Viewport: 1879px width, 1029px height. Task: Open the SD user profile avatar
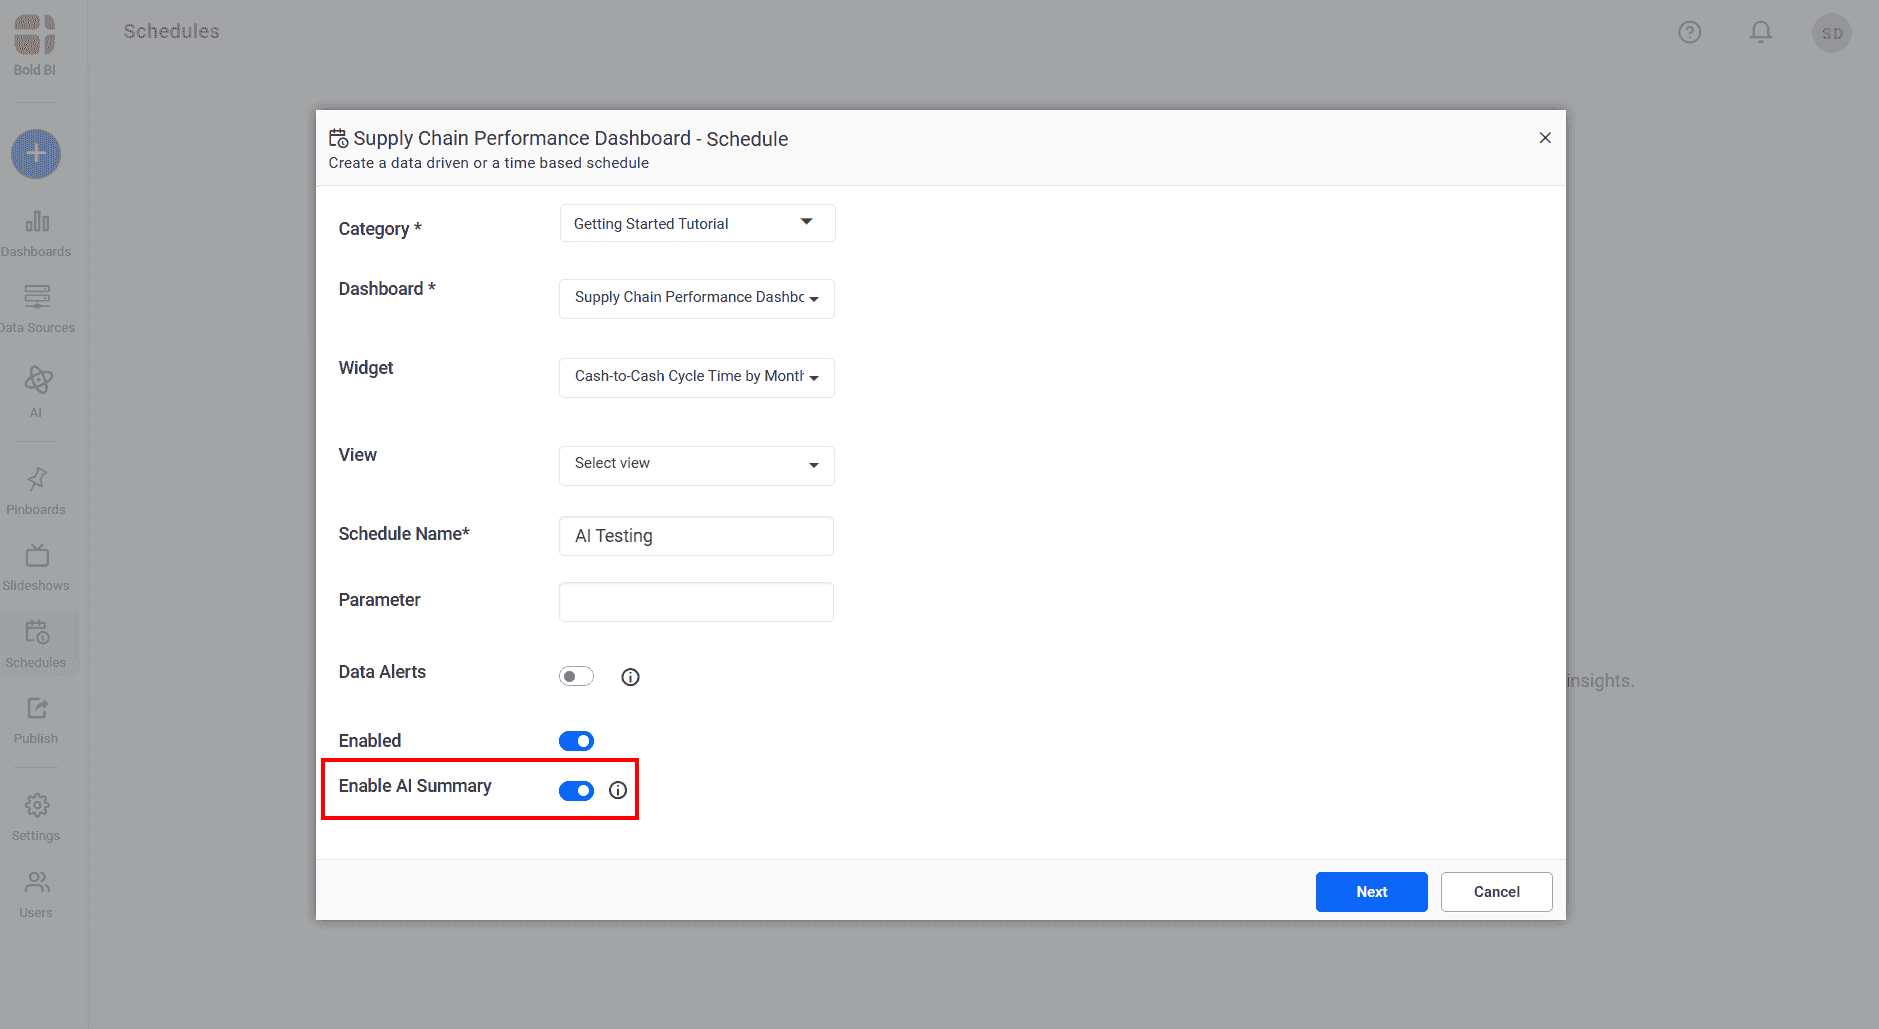coord(1831,33)
